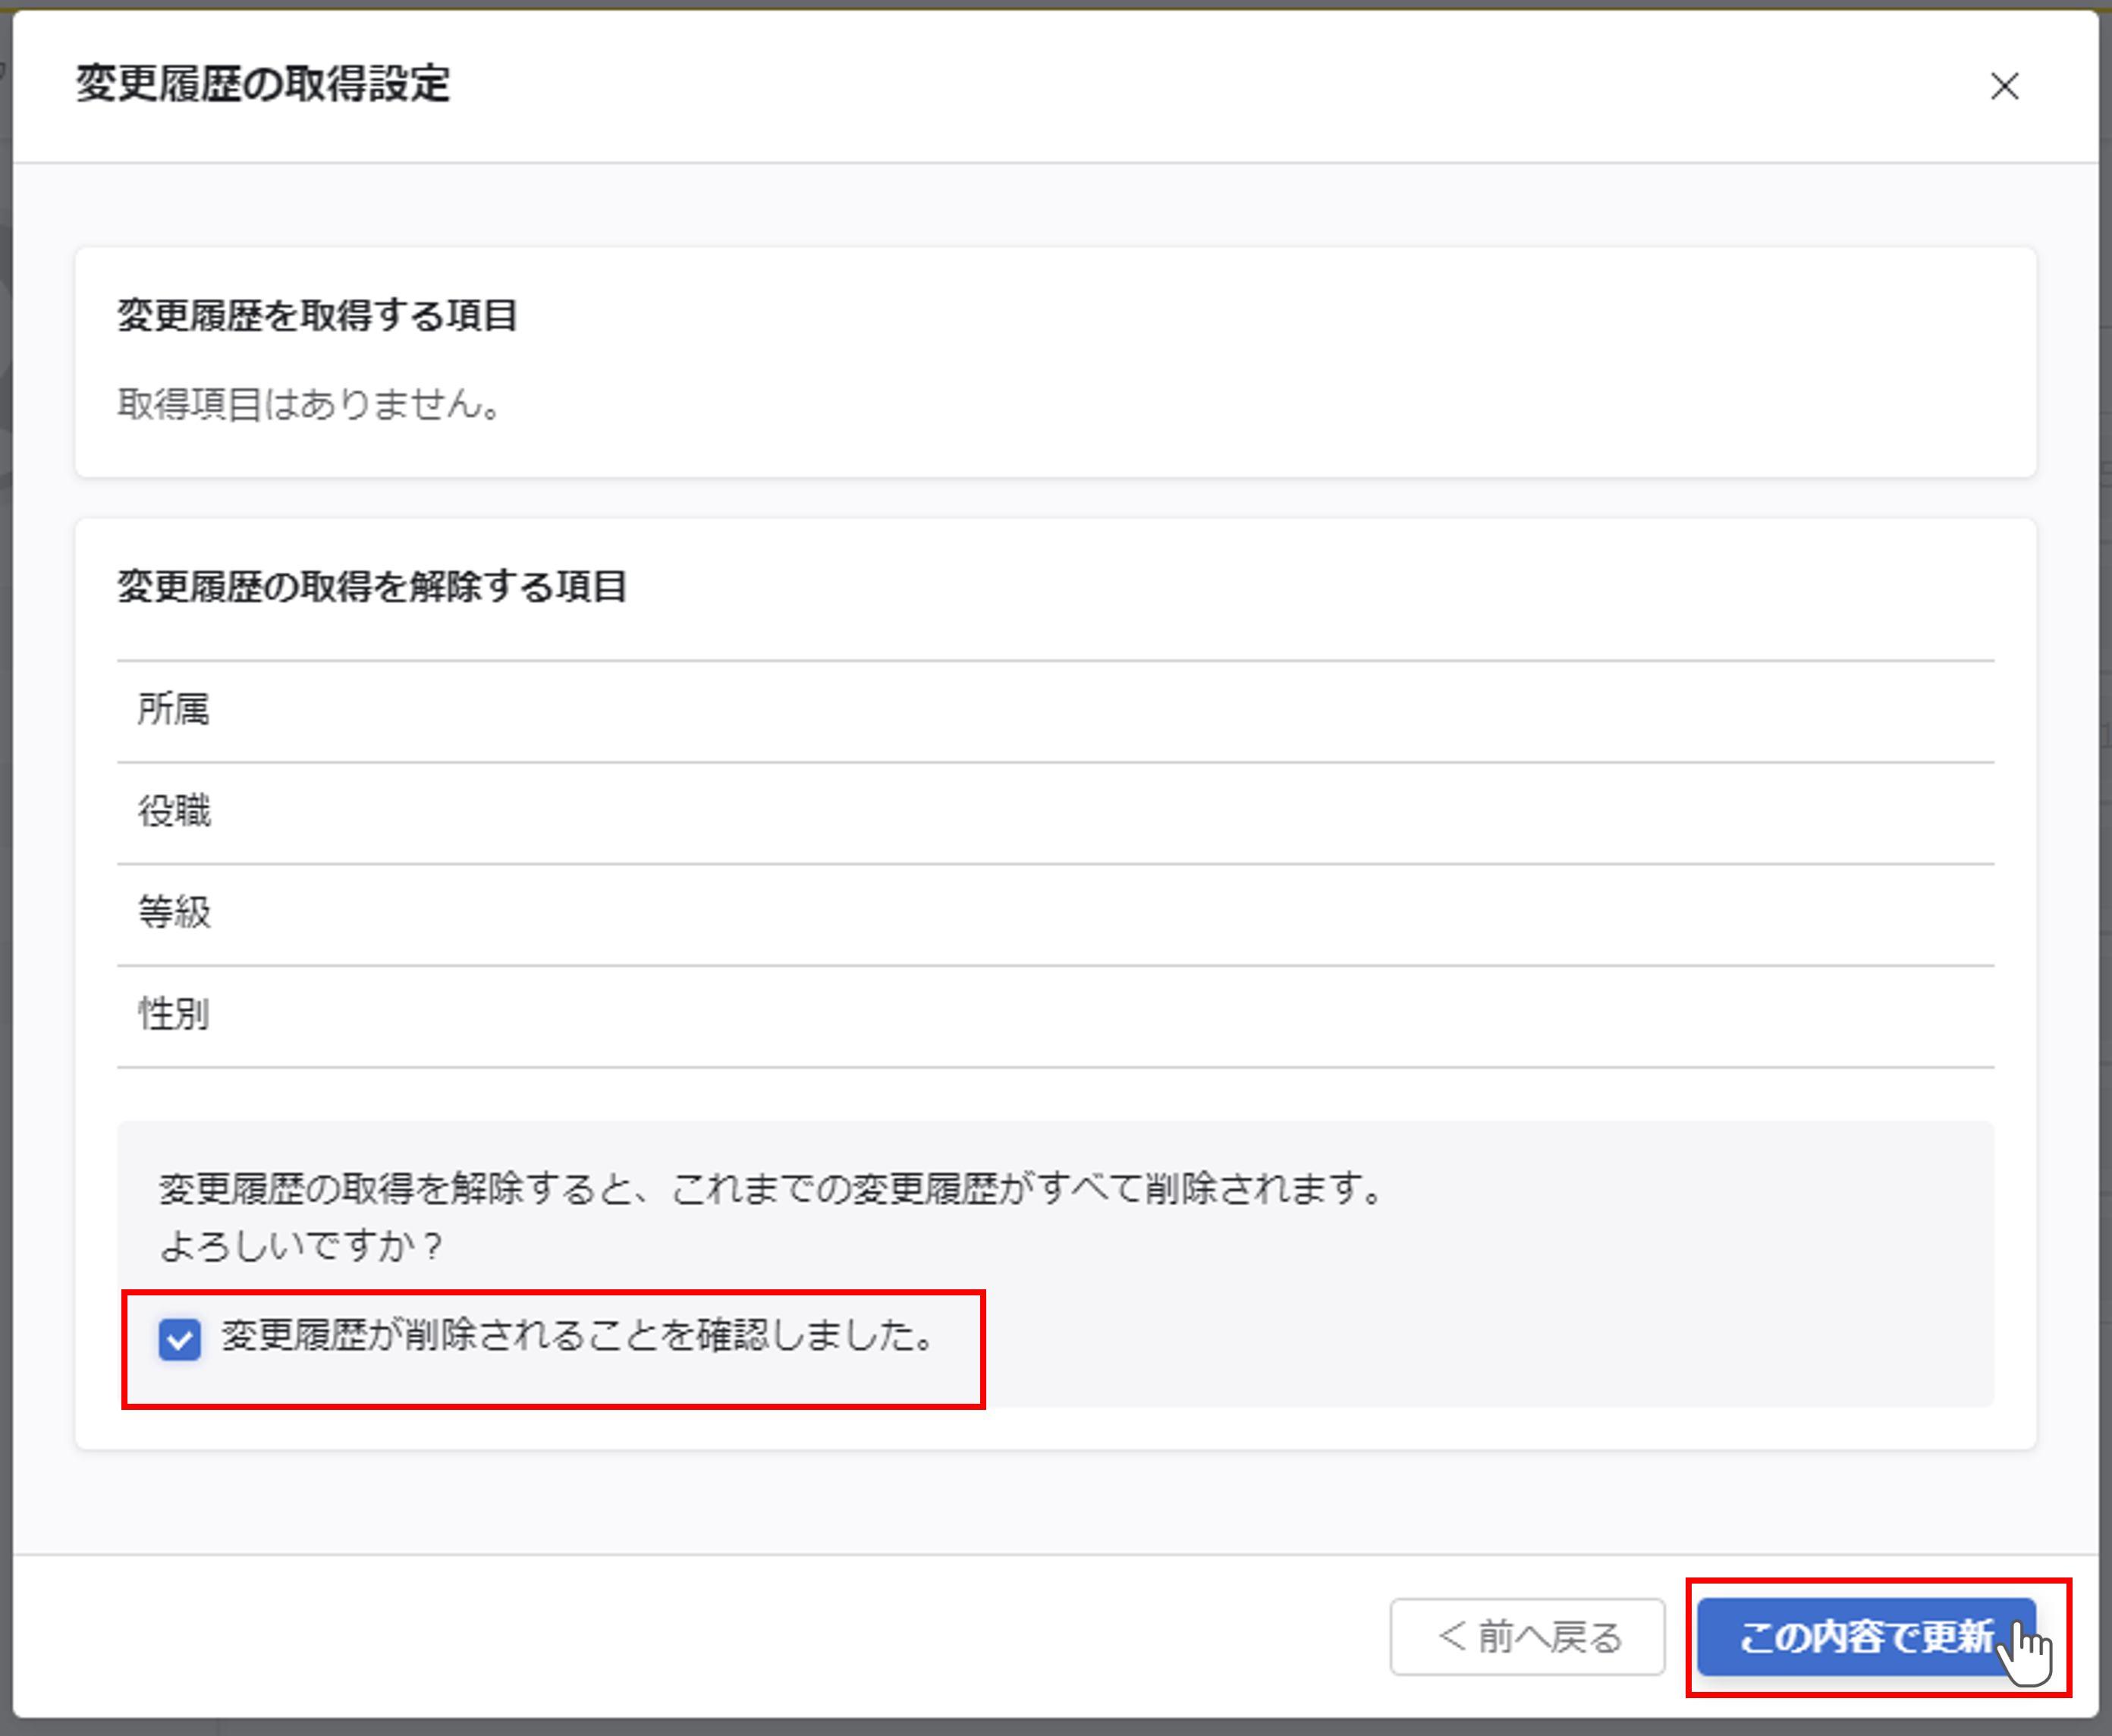Screen dimensions: 2112x1736
Task: Click 取得項目はありません text
Action: 309,404
